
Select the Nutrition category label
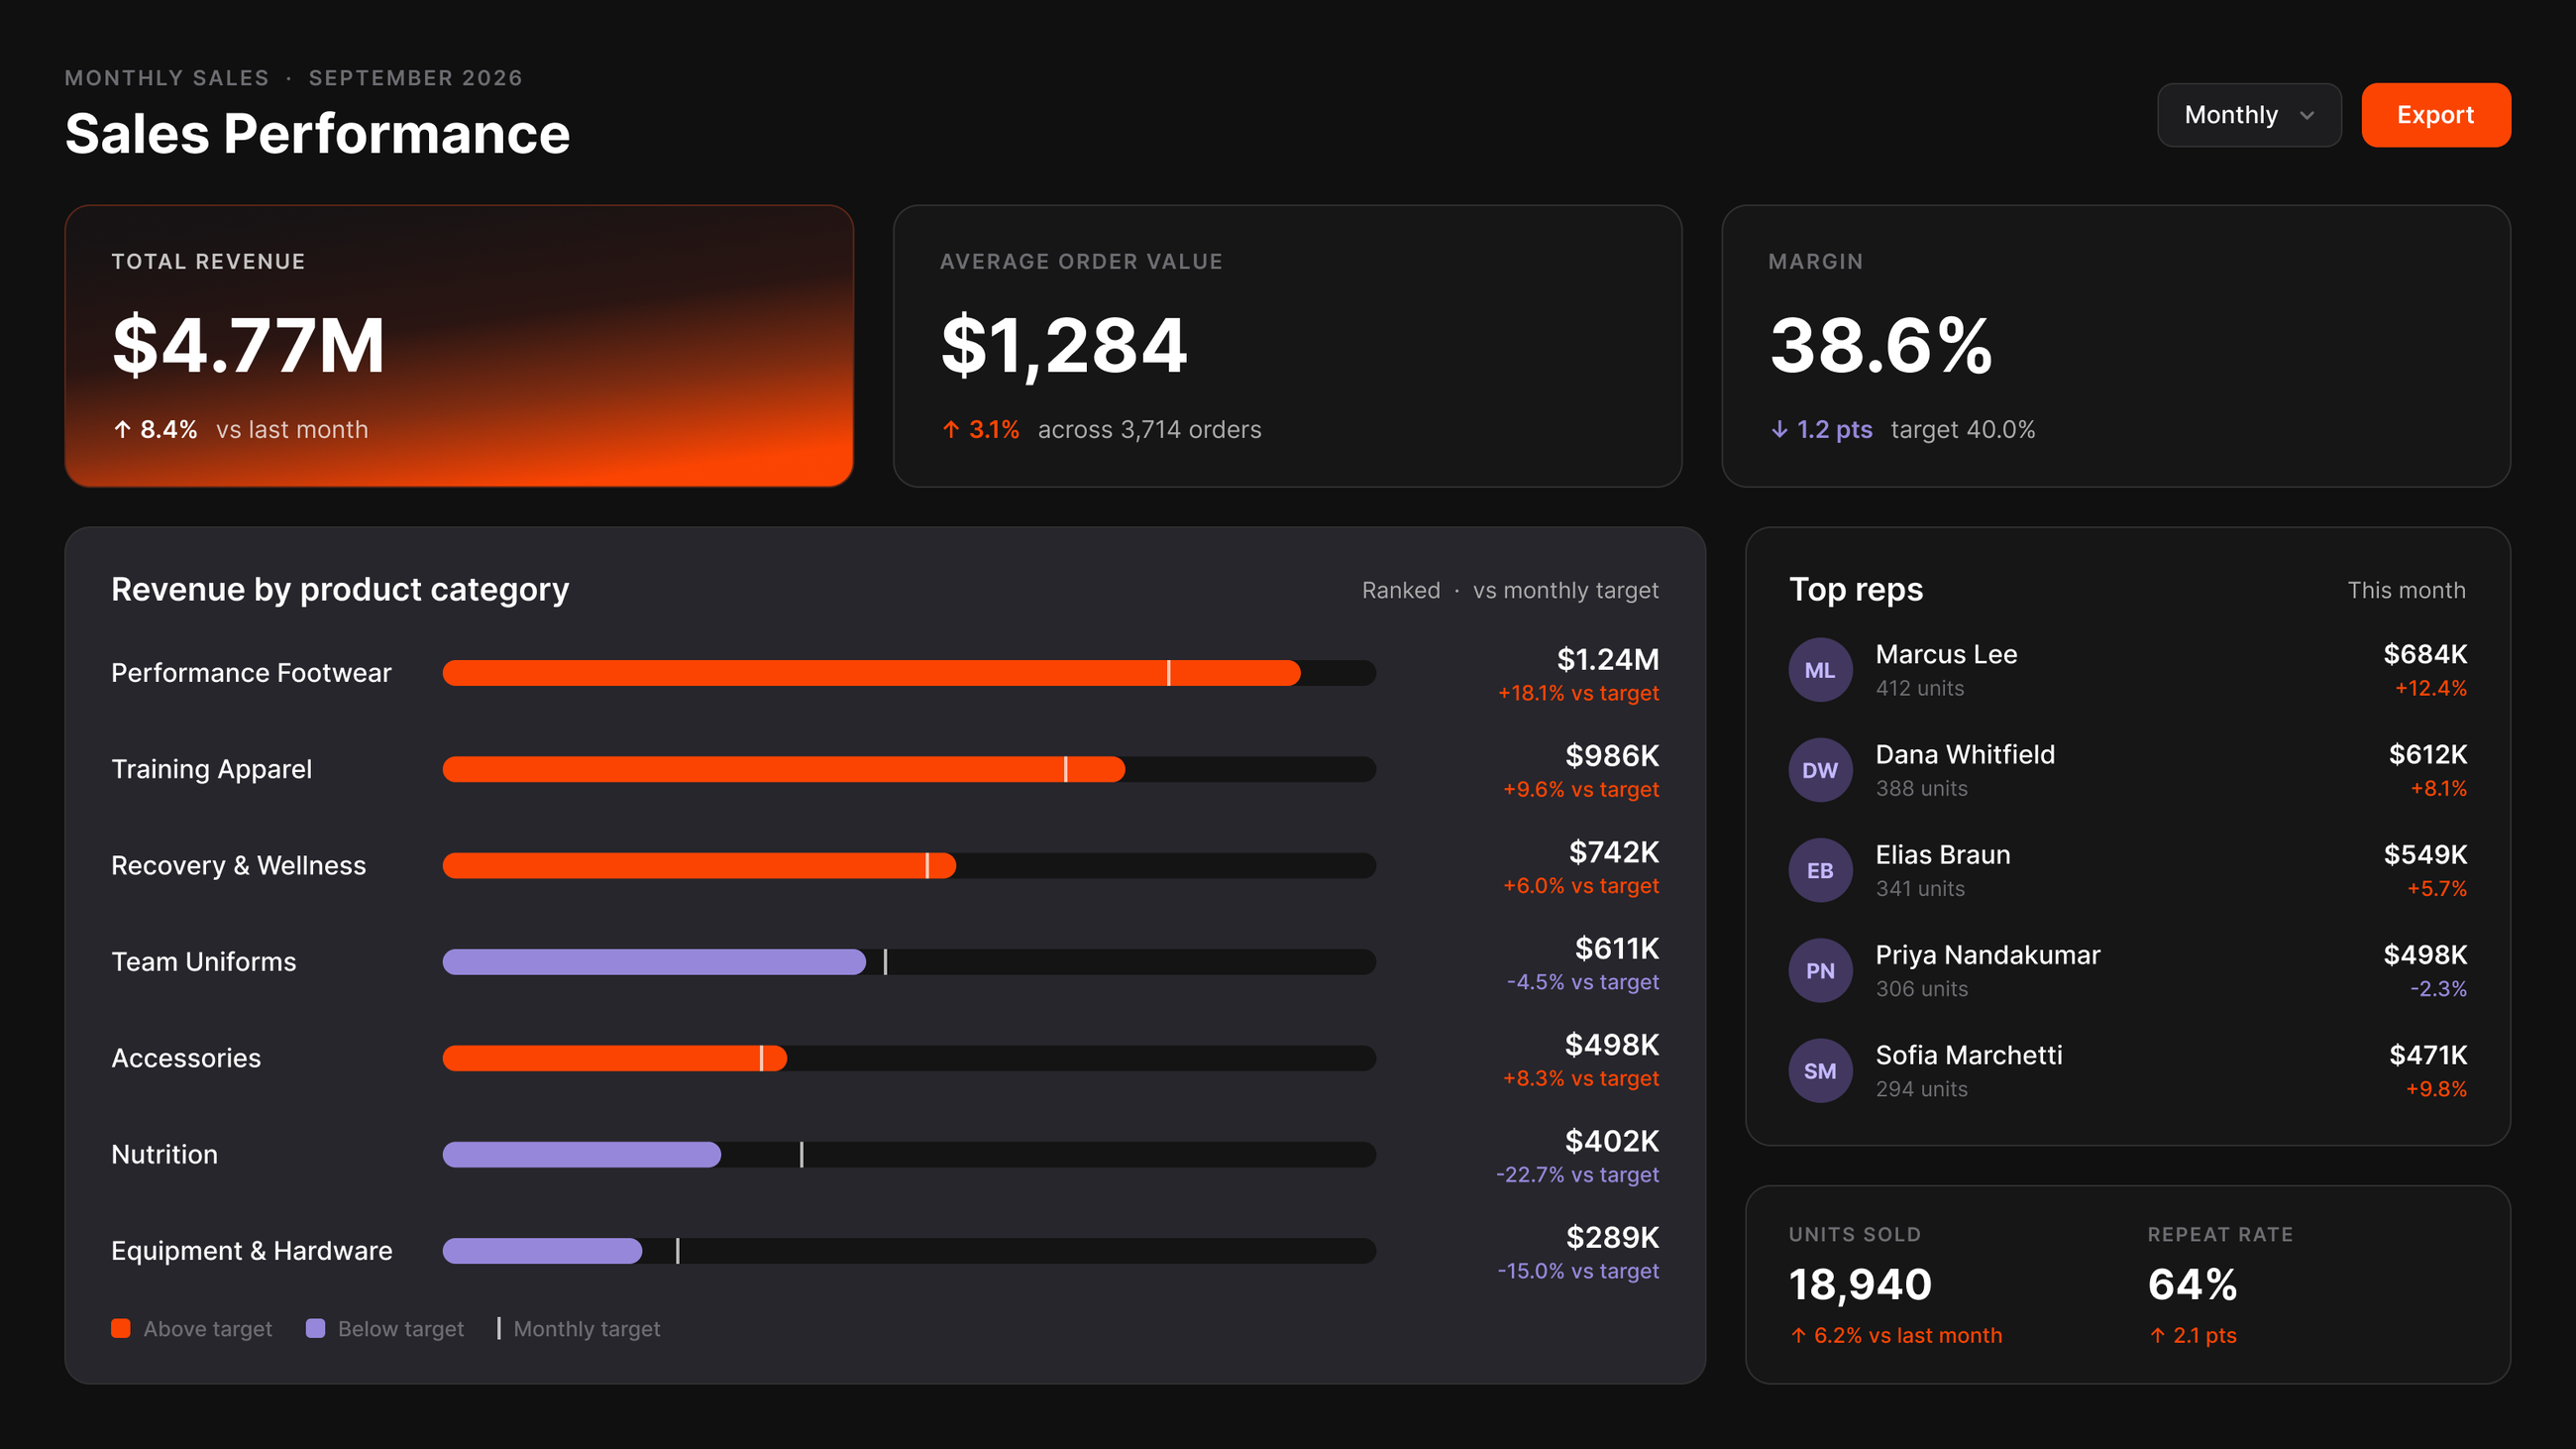164,1154
